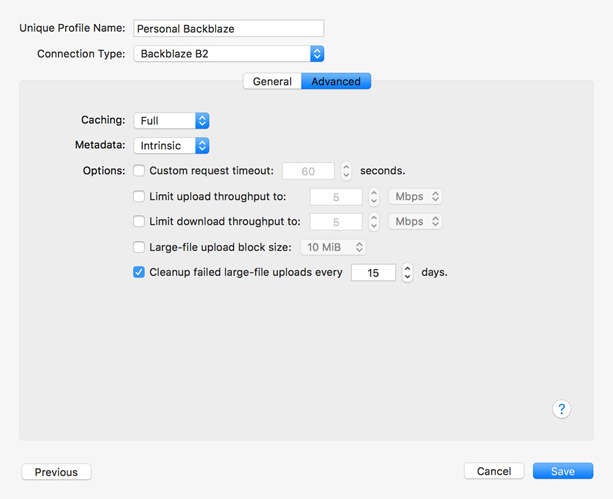Open the Connection Type dropdown
This screenshot has width=613, height=499.
[229, 54]
